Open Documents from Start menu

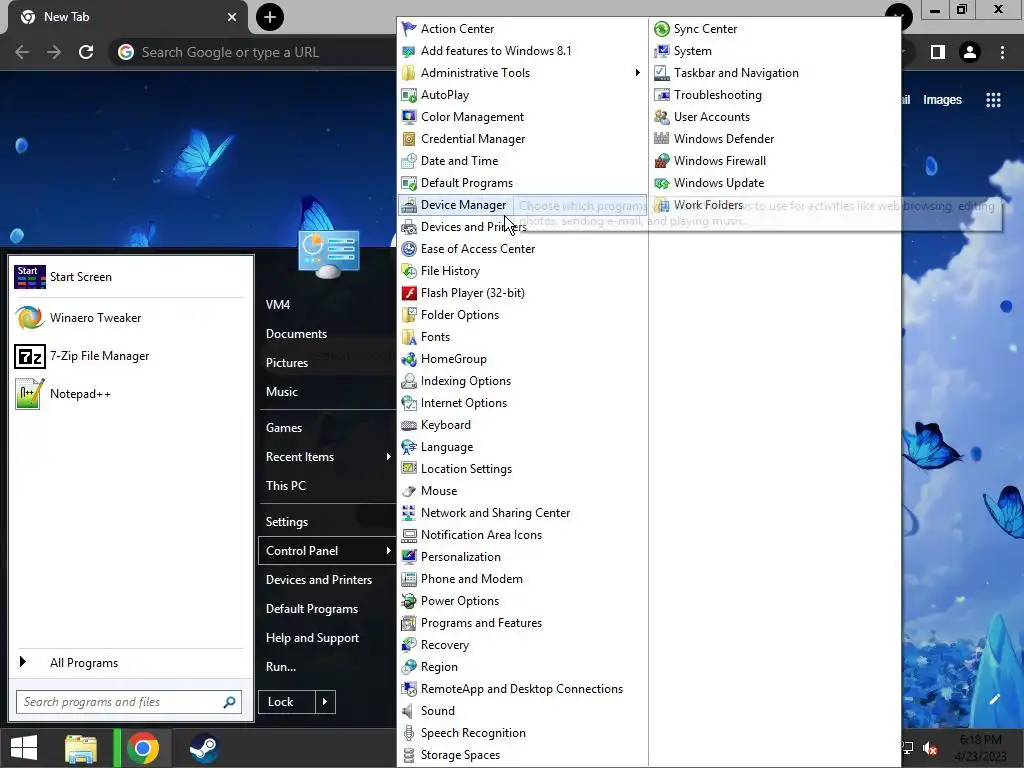click(x=296, y=334)
